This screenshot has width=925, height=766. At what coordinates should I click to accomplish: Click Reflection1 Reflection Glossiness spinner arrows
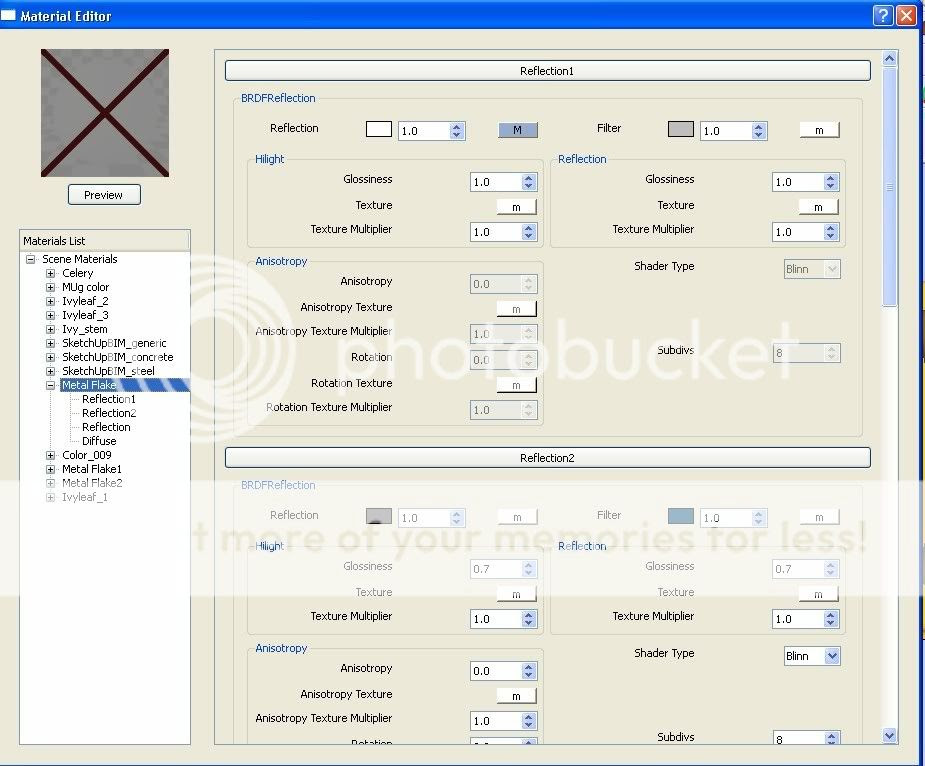click(831, 182)
